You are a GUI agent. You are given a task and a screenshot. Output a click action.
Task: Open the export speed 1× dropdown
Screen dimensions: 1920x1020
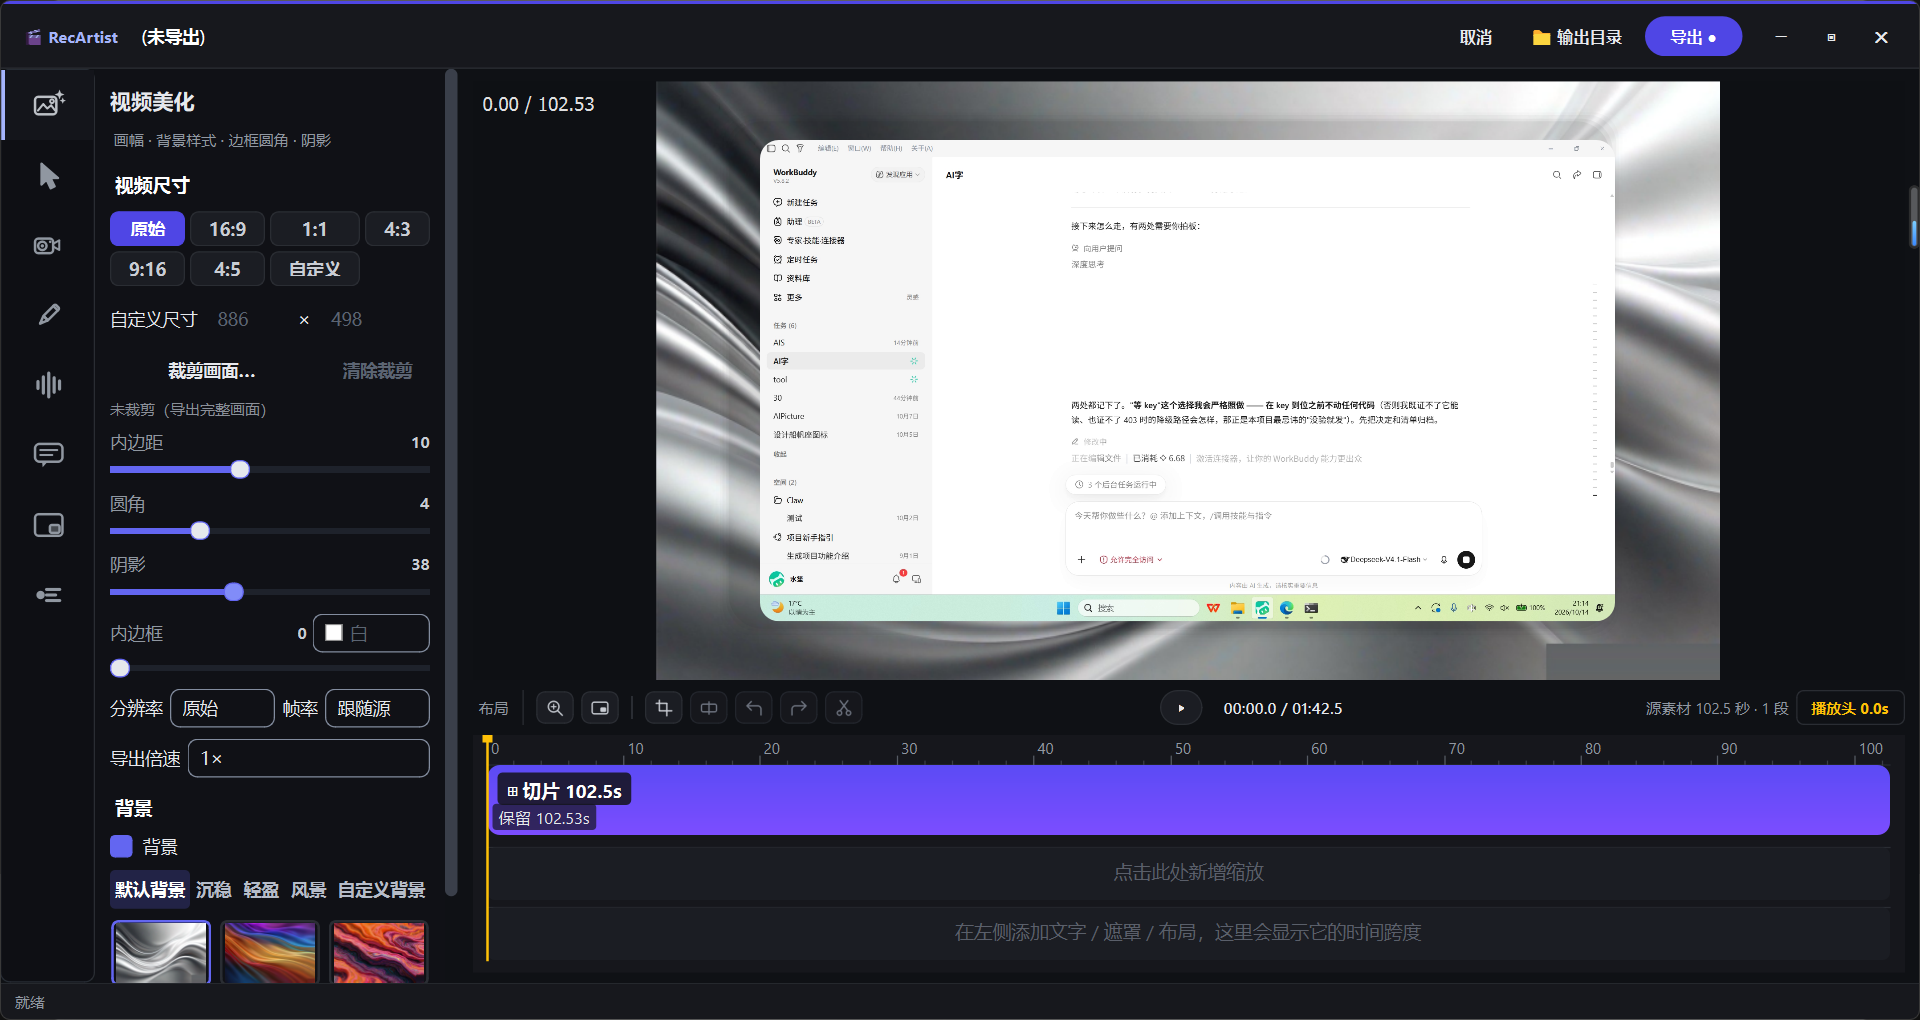[309, 758]
